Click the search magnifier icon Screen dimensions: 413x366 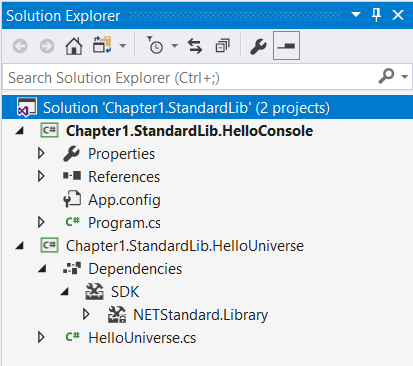(386, 77)
